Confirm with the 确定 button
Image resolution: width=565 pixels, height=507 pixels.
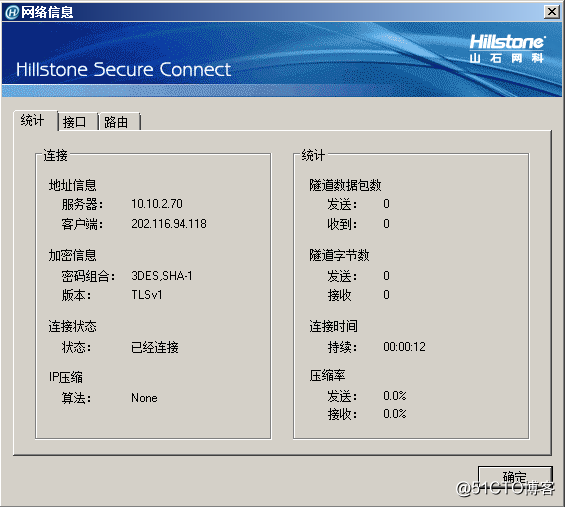(515, 477)
